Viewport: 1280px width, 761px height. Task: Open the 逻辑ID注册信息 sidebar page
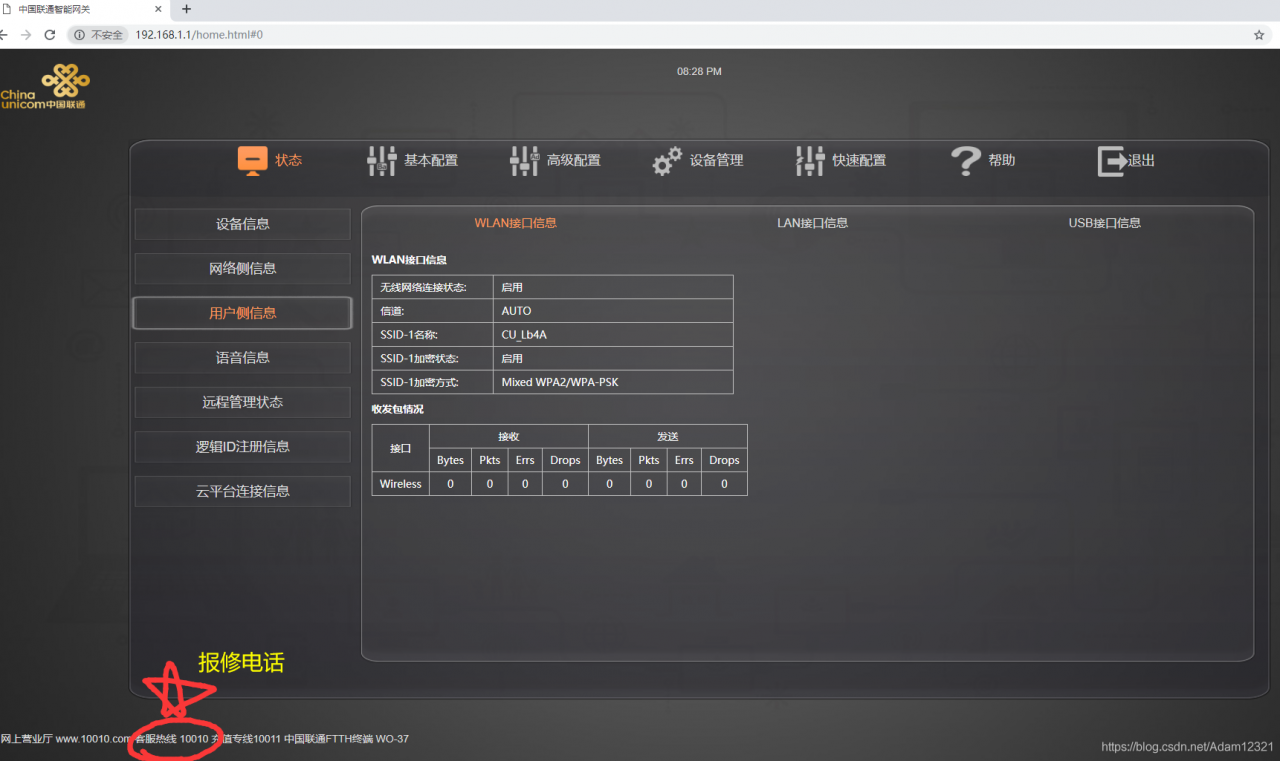243,447
